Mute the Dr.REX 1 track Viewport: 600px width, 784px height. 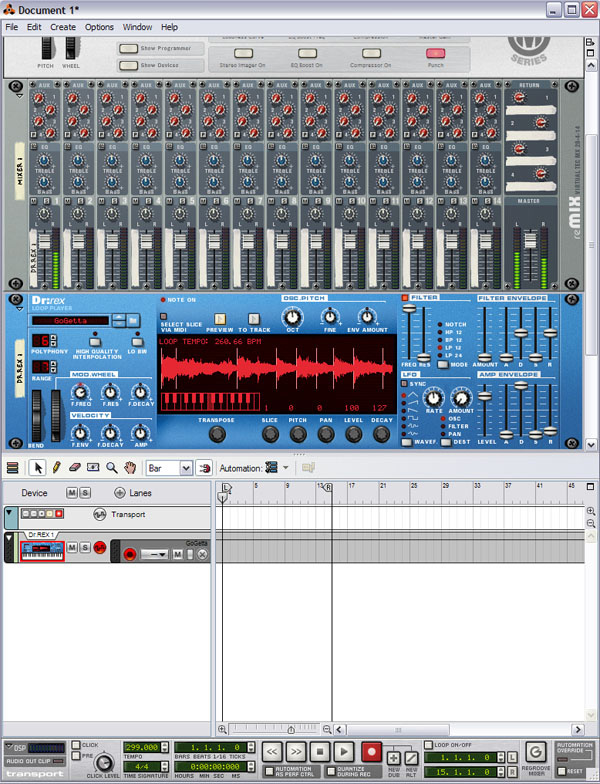72,548
